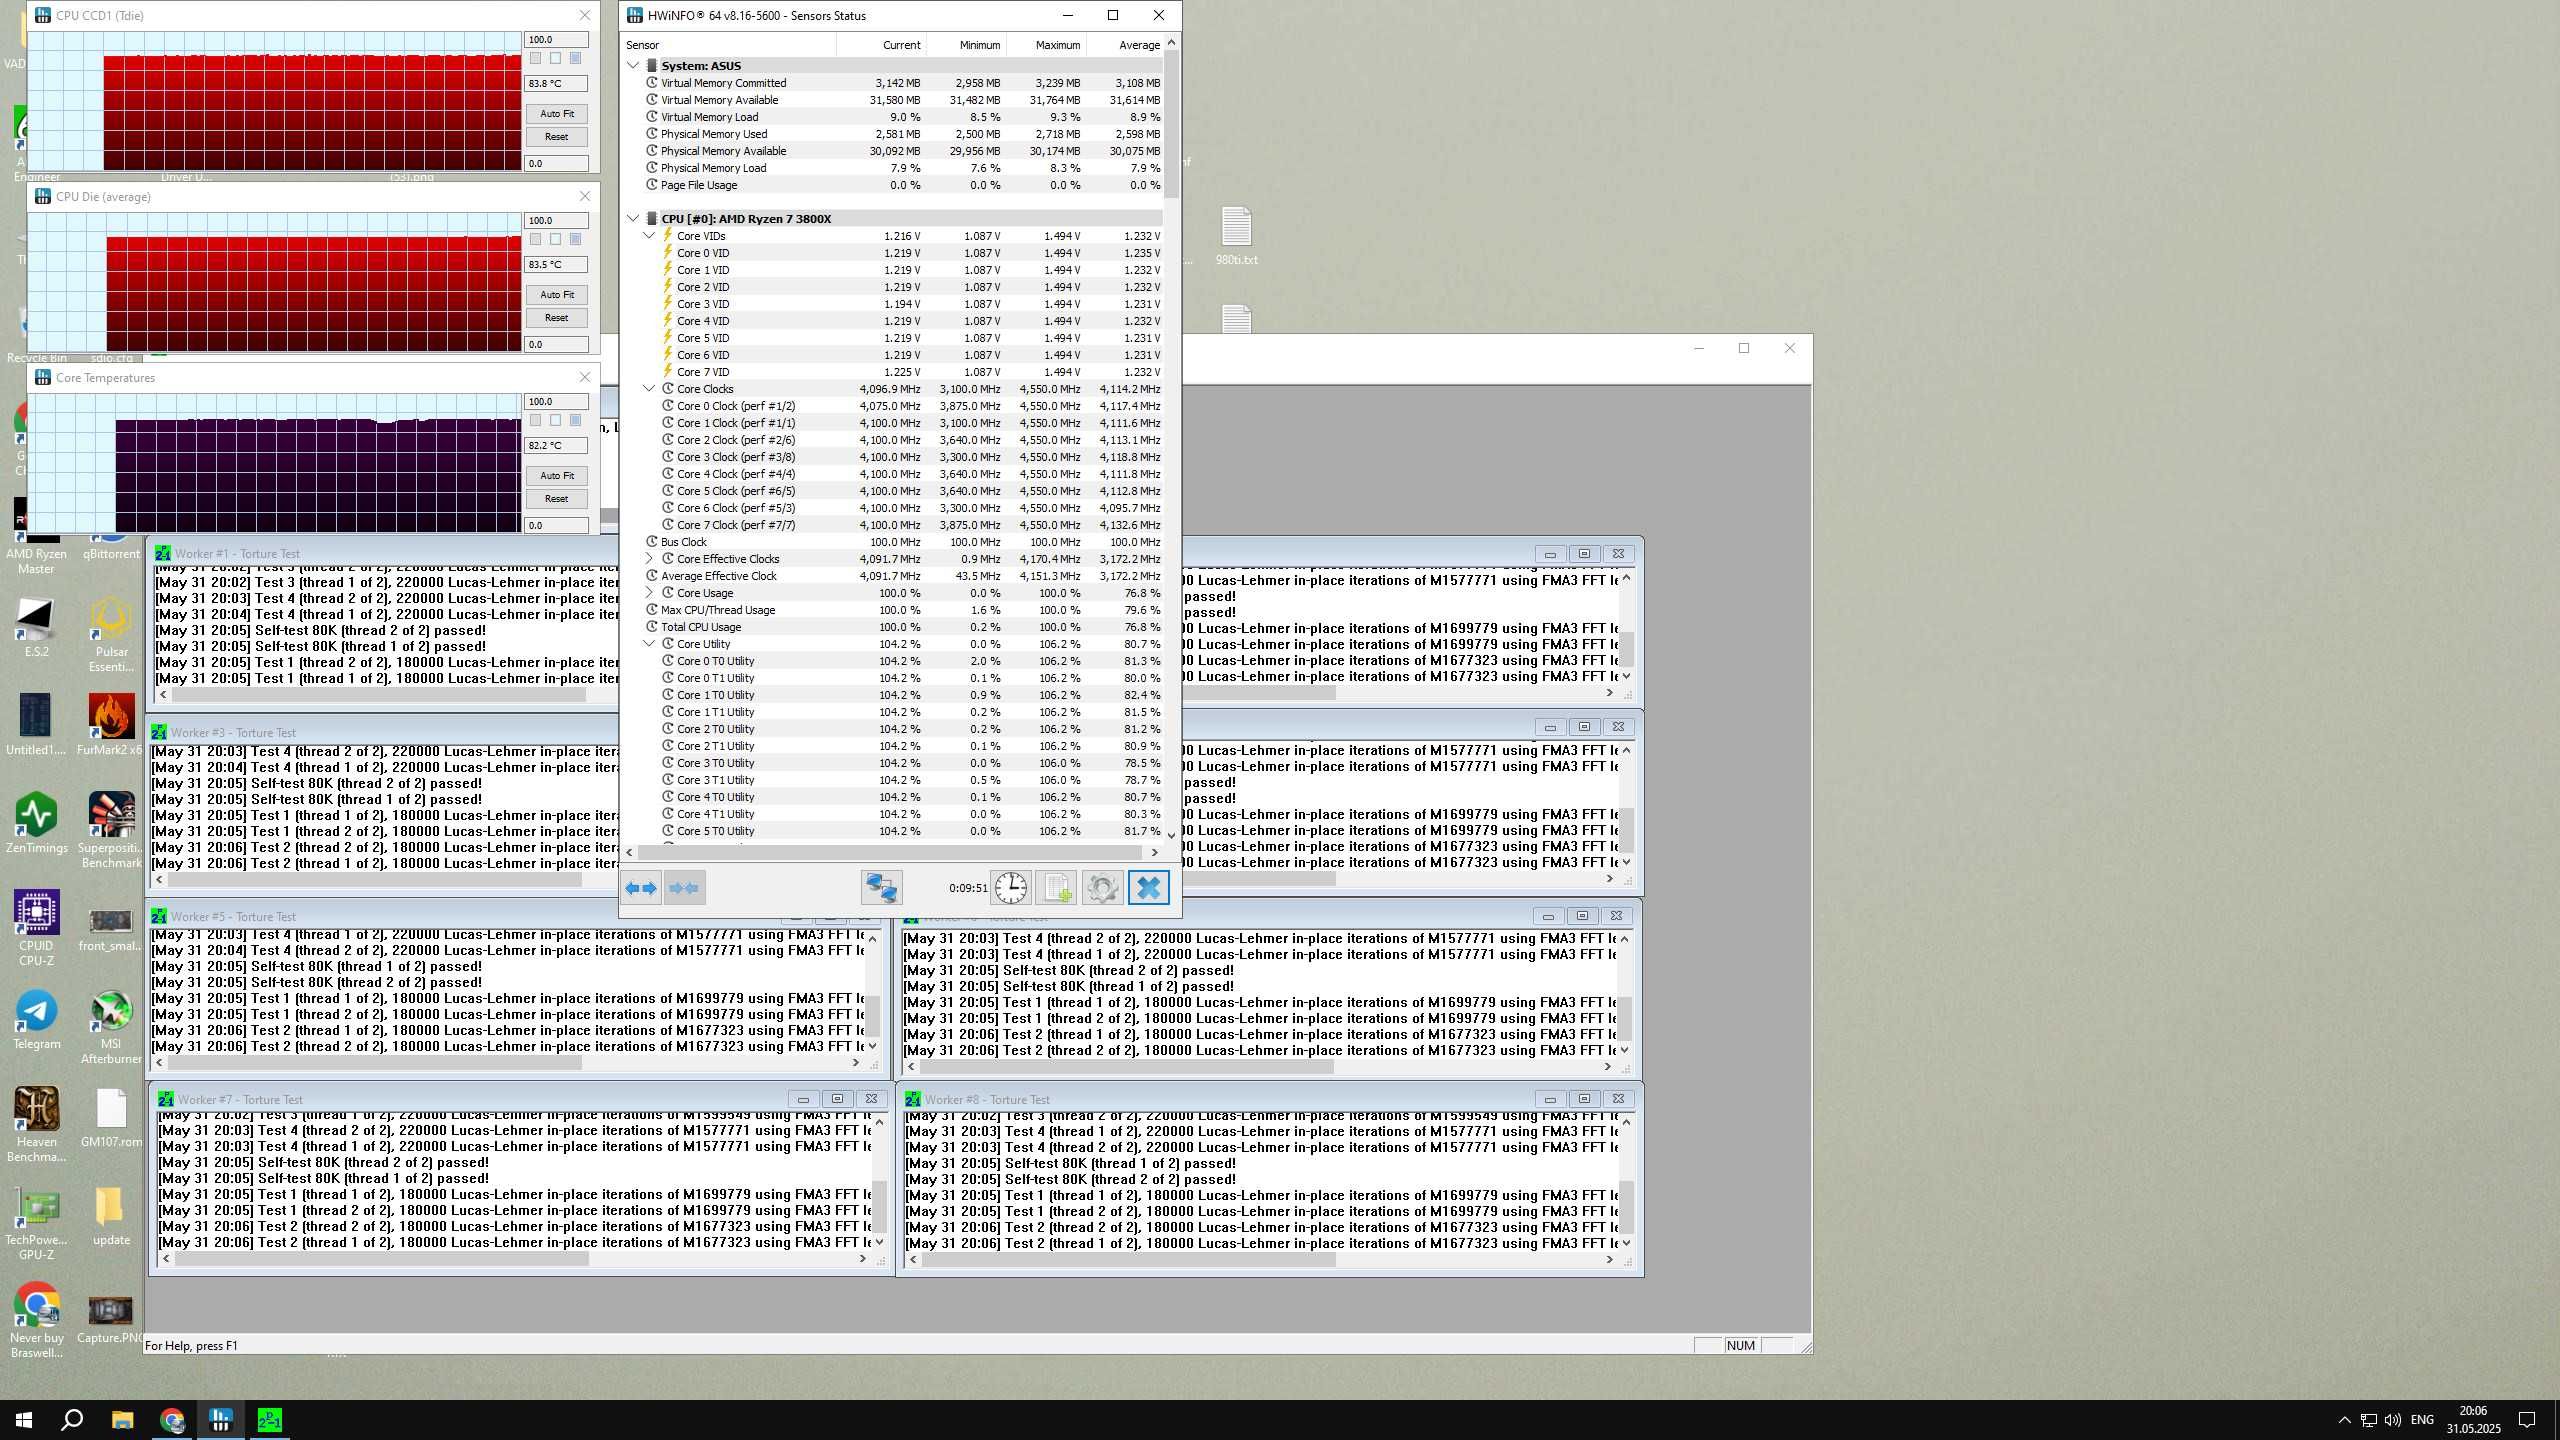The height and width of the screenshot is (1440, 2560).
Task: Click the Sensor column header
Action: click(729, 45)
